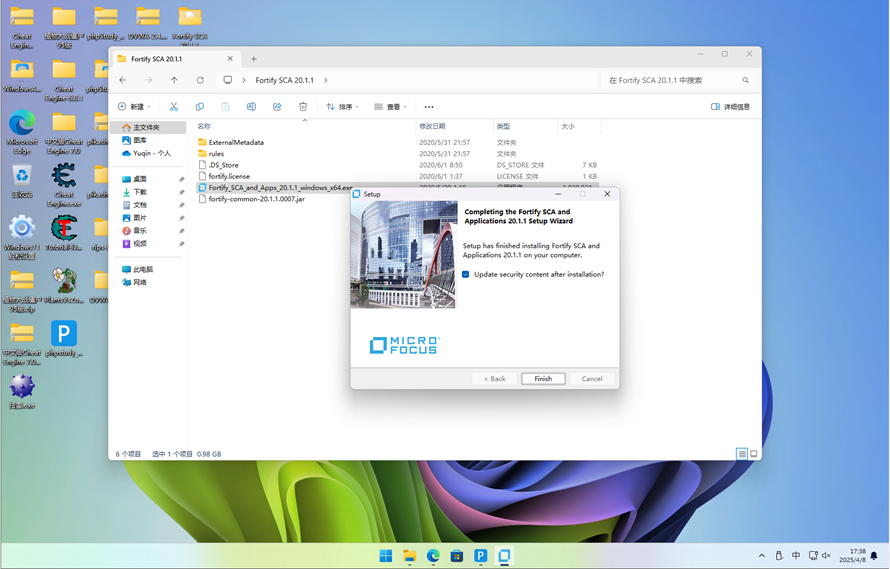Viewport: 890px width, 569px height.
Task: Open Microsoft Edge from taskbar
Action: 433,555
